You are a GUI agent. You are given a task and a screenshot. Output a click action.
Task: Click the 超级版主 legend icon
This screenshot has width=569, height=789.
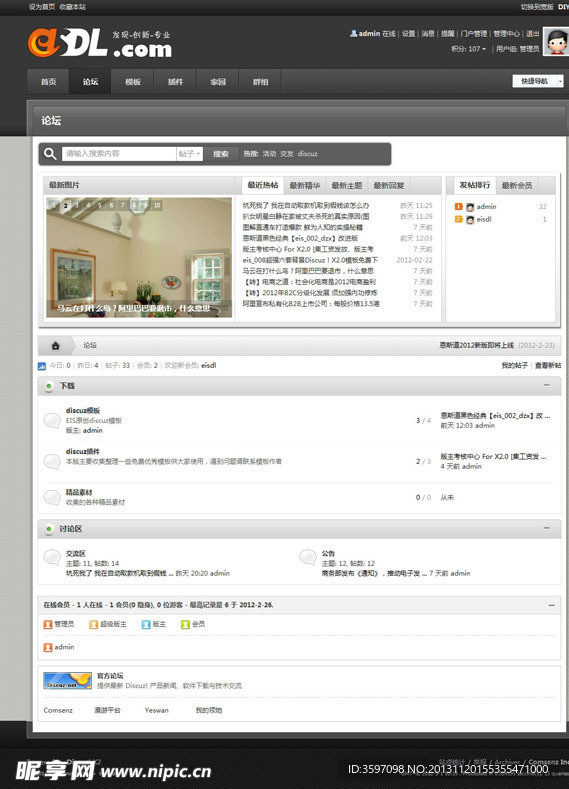coord(94,624)
